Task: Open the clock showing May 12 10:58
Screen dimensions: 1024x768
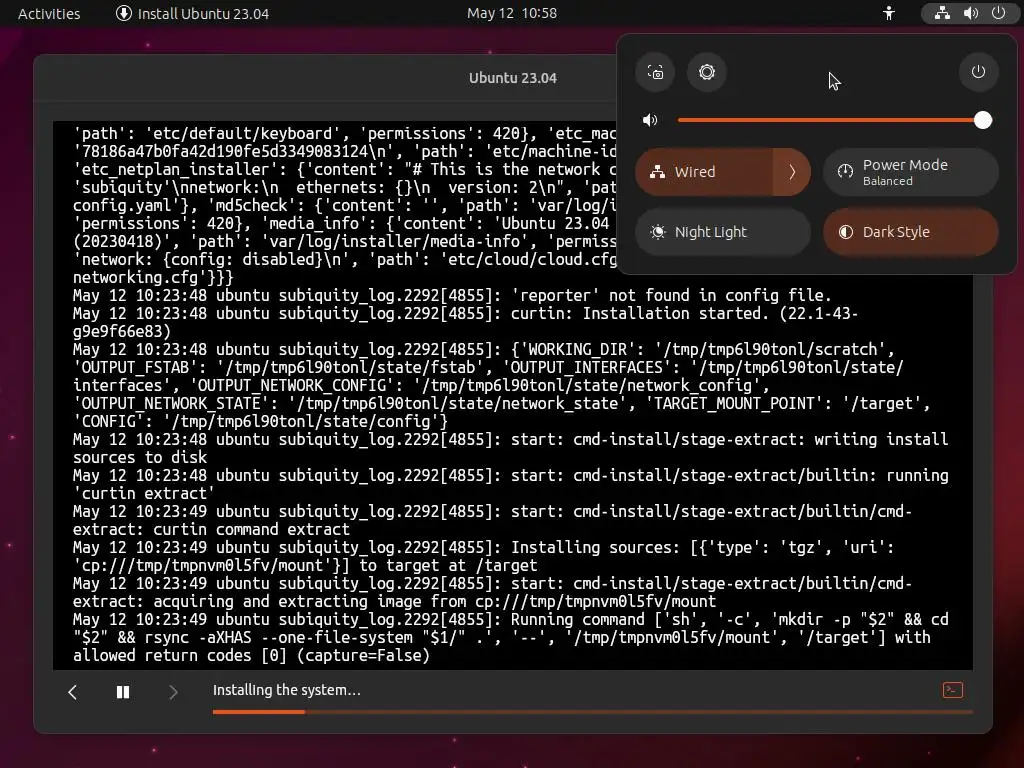Action: 511,13
